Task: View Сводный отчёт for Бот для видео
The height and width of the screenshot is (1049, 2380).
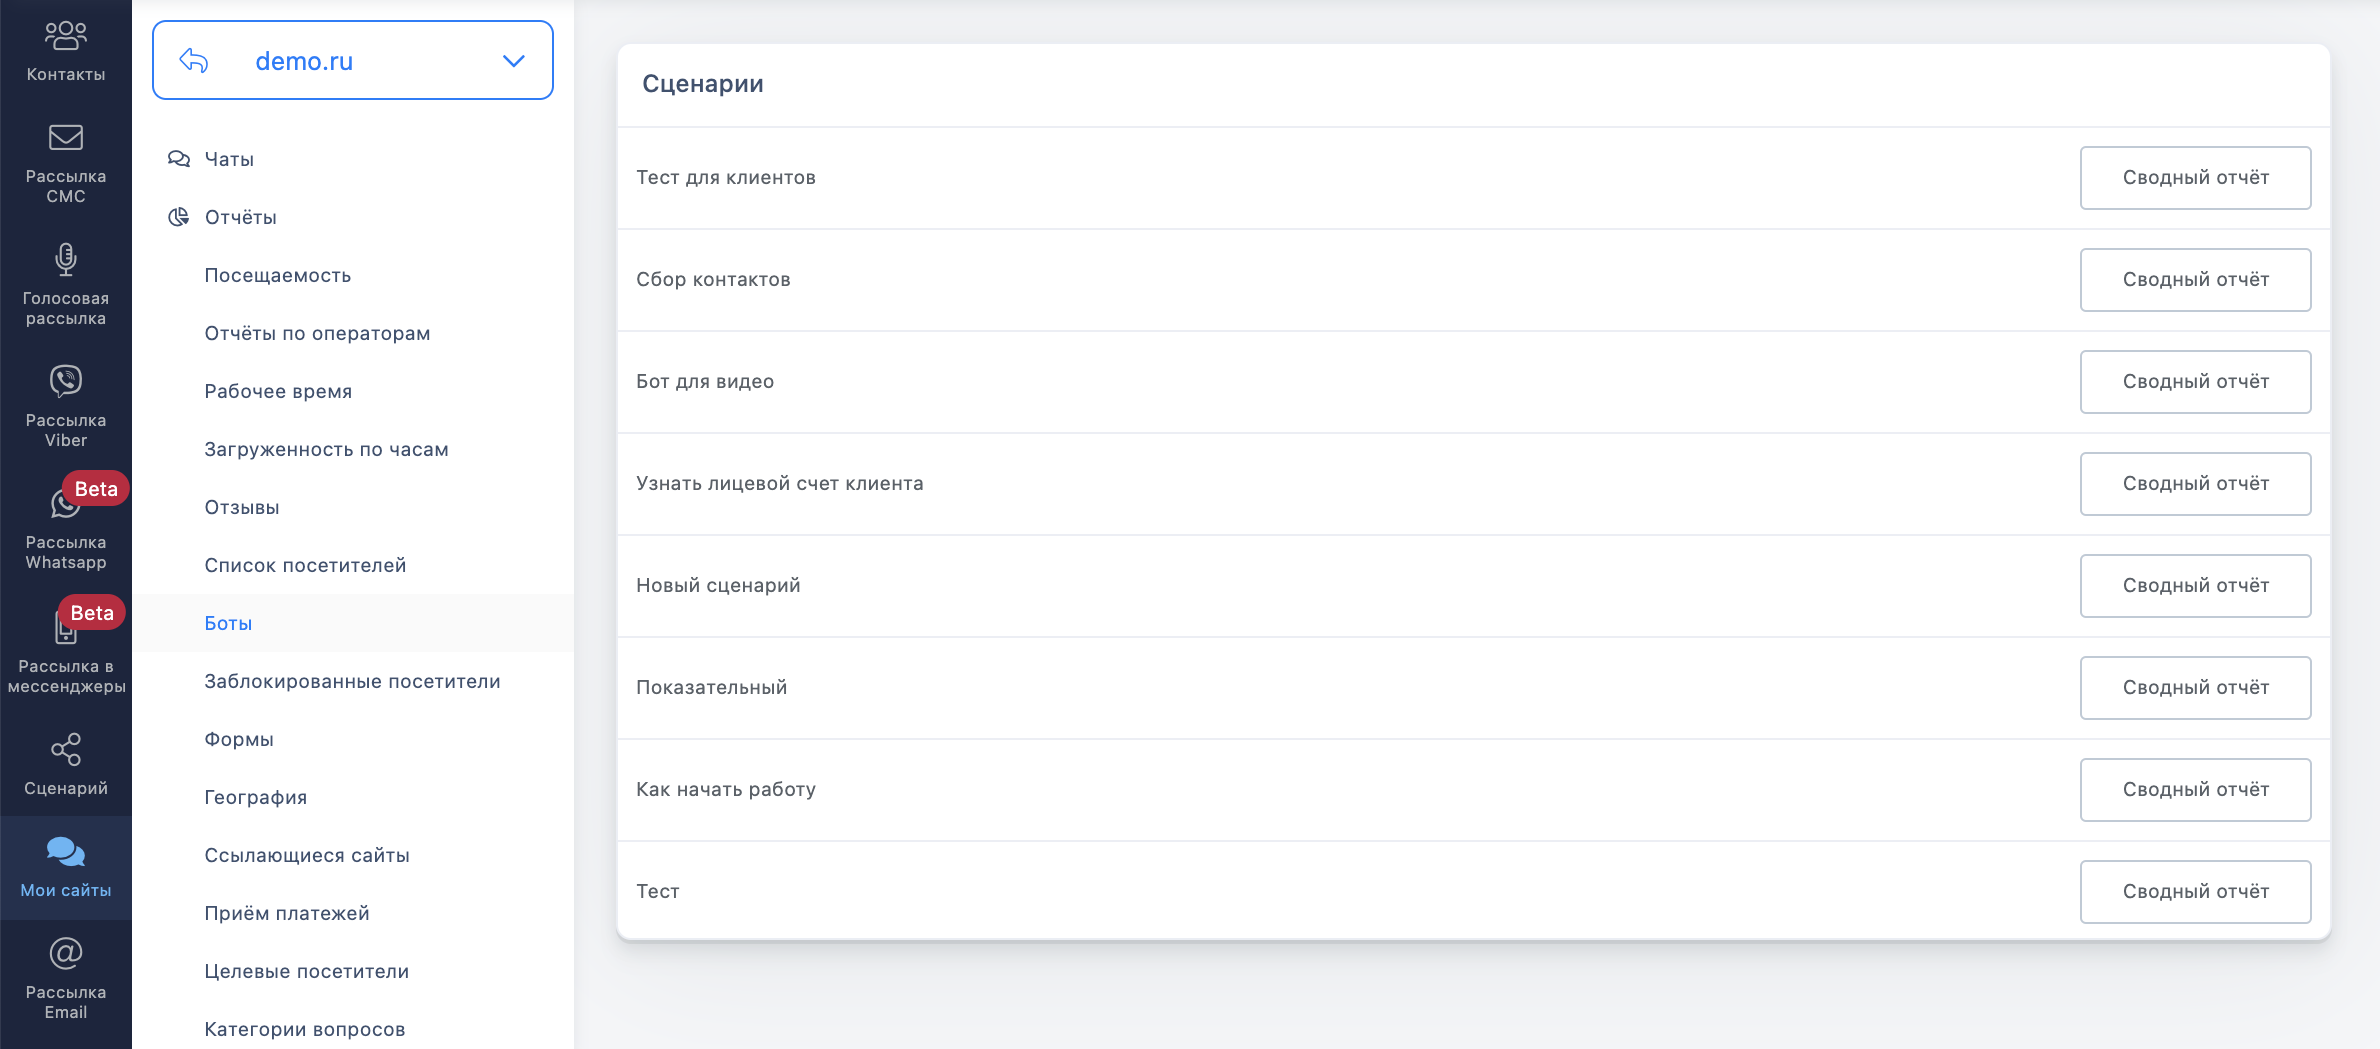Action: tap(2195, 382)
